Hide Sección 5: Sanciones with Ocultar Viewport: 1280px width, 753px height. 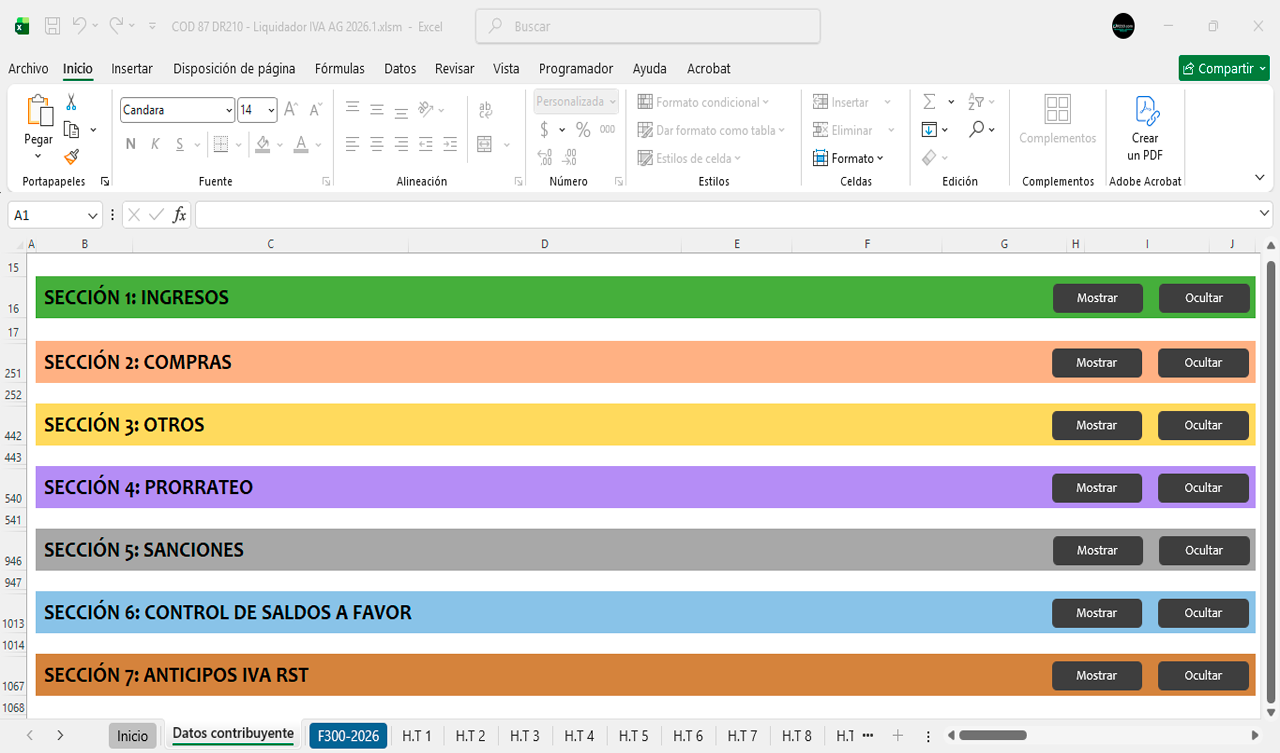point(1203,550)
